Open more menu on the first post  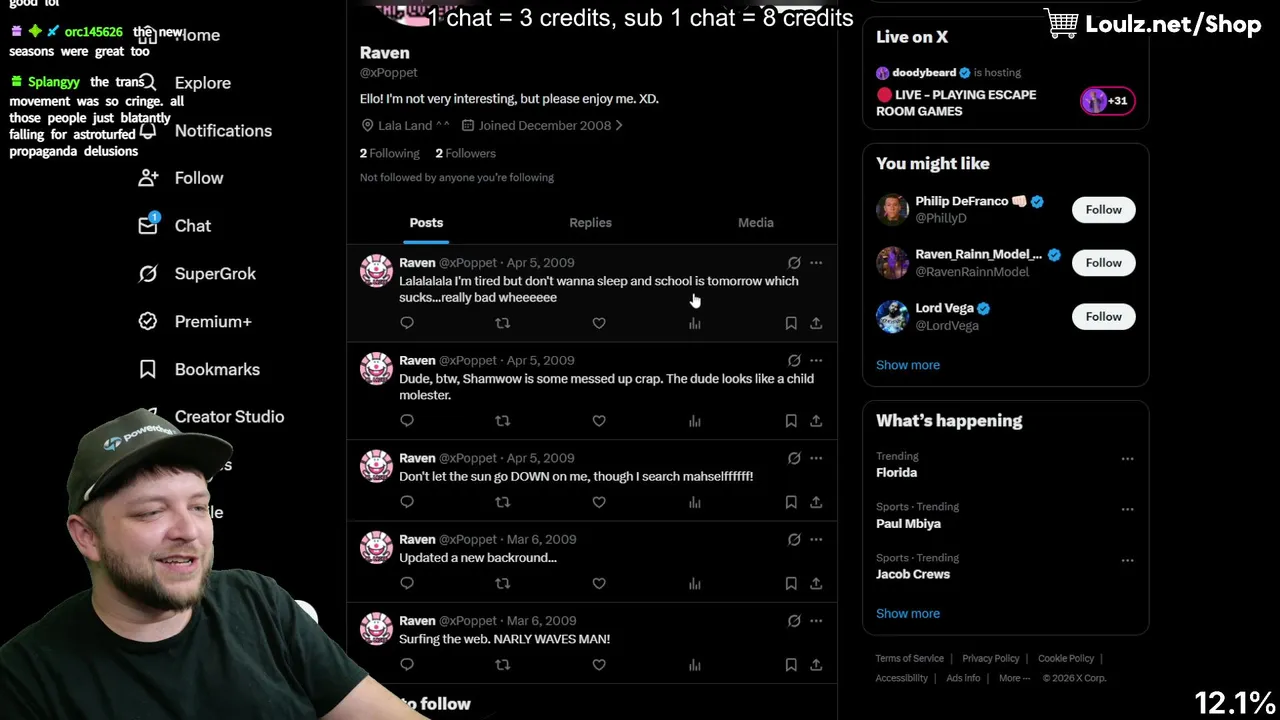coord(816,263)
